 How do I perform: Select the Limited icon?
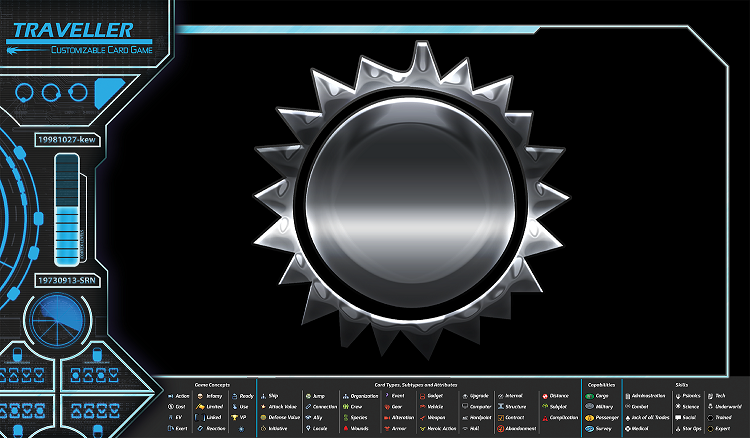(200, 406)
